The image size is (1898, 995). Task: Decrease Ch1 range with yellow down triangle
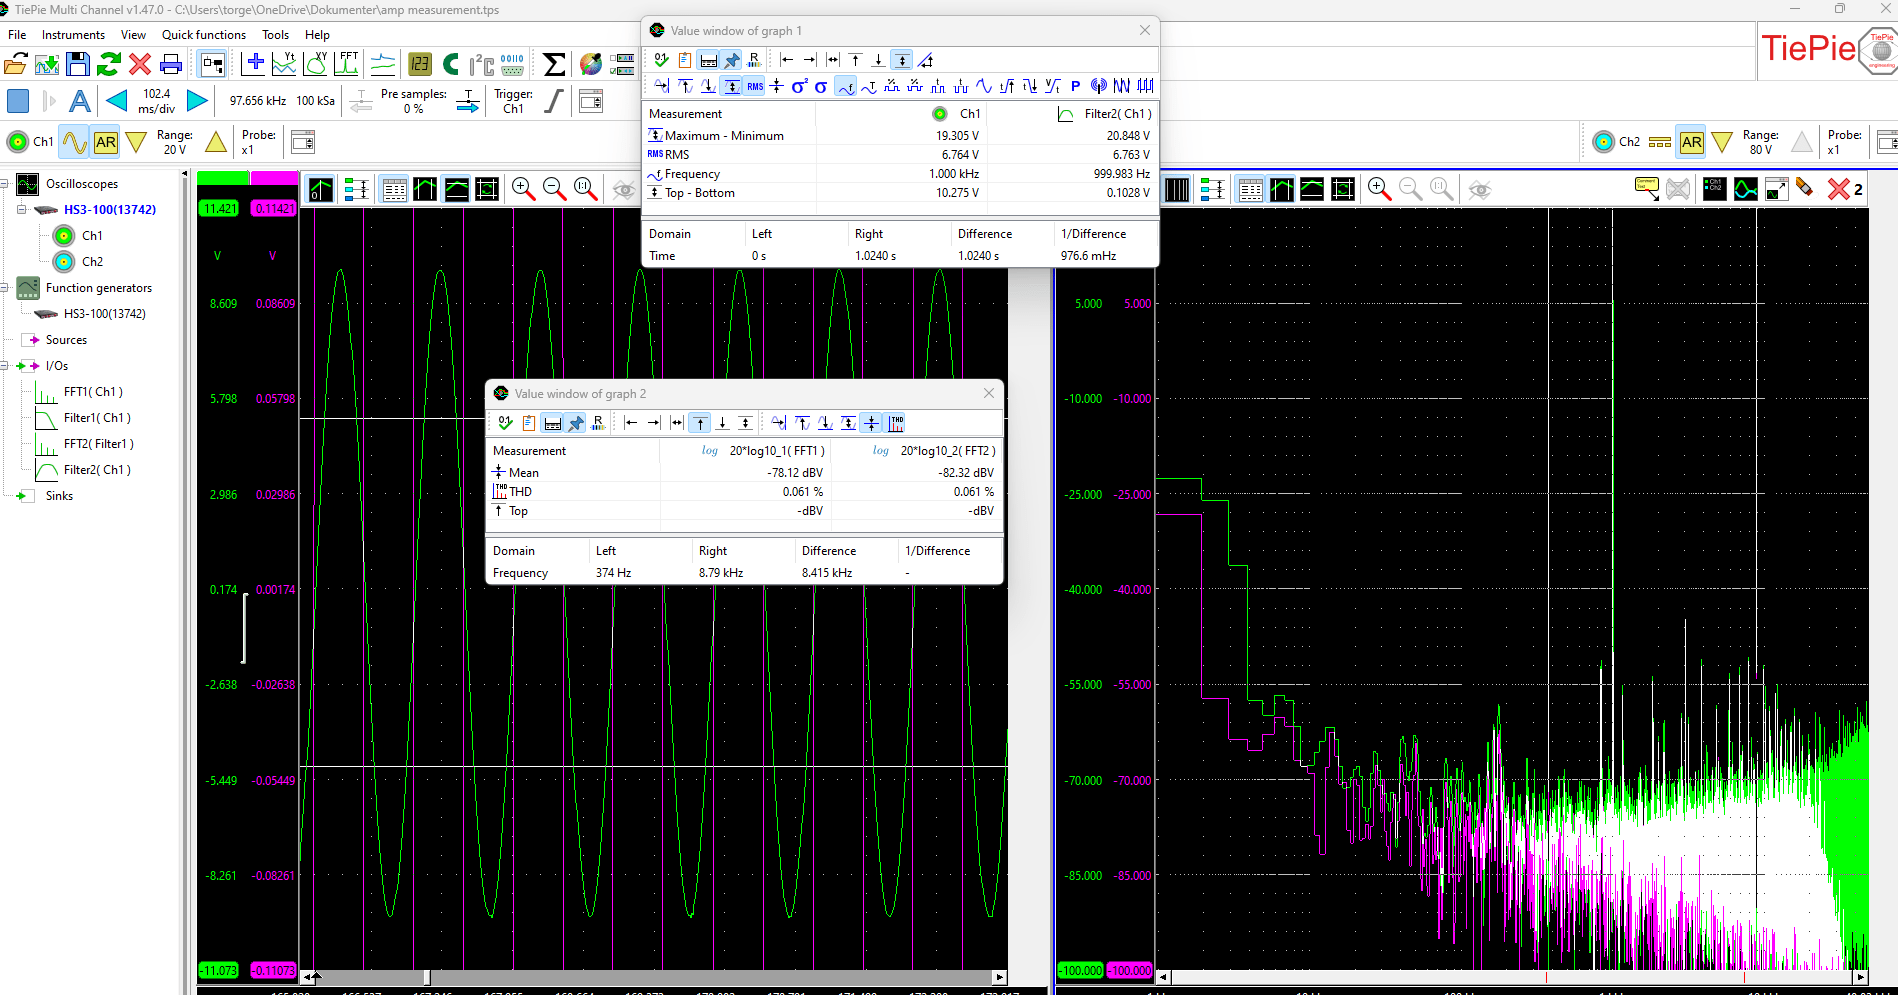(x=136, y=142)
